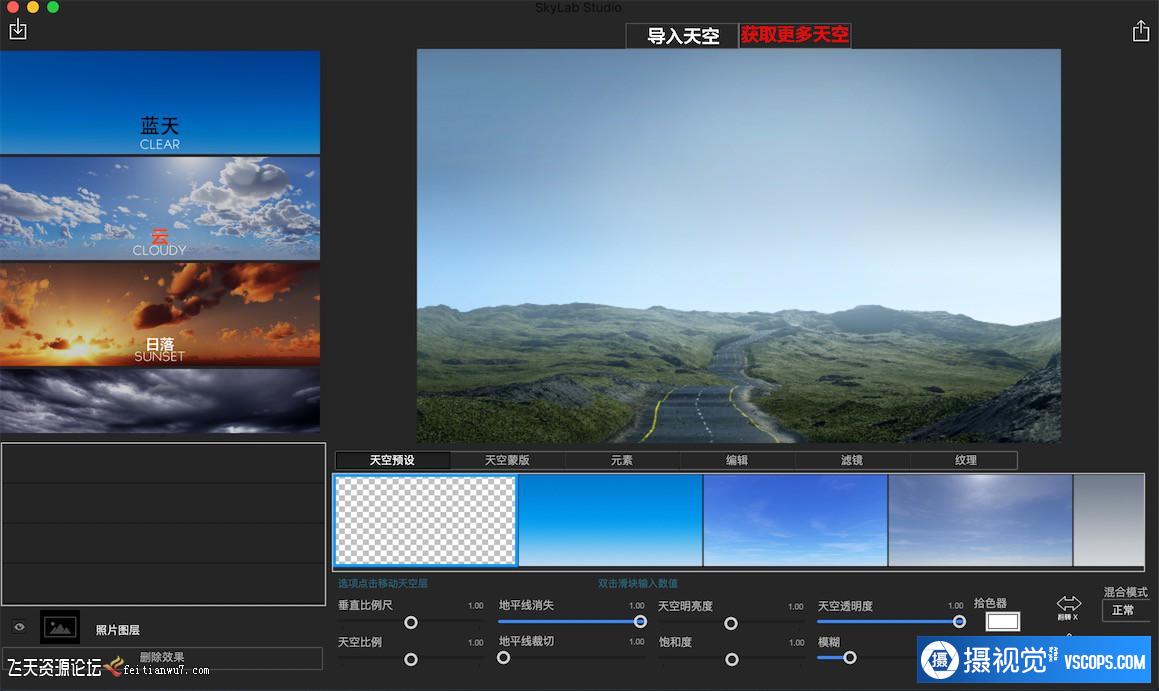Click the 天空透明度 slider handle
This screenshot has height=691, width=1159.
tap(959, 622)
